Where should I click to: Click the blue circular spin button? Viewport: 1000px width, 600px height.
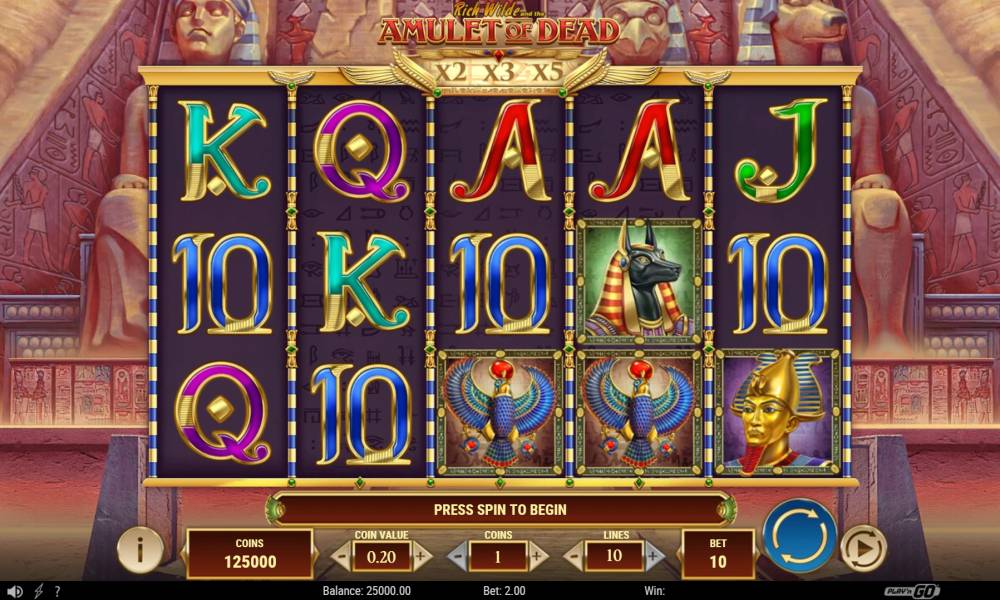799,536
